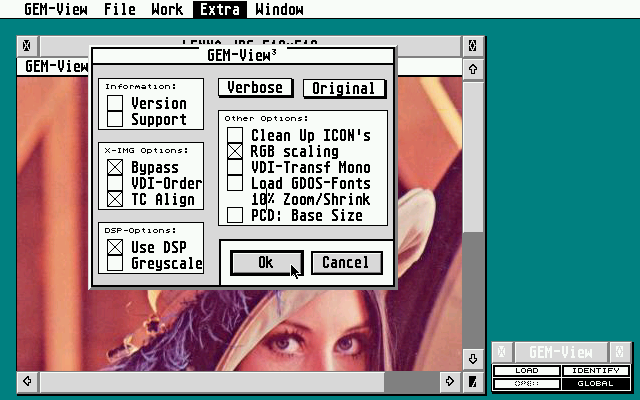Viewport: 640px width, 400px height.
Task: Open the Window menu
Action: pyautogui.click(x=279, y=9)
